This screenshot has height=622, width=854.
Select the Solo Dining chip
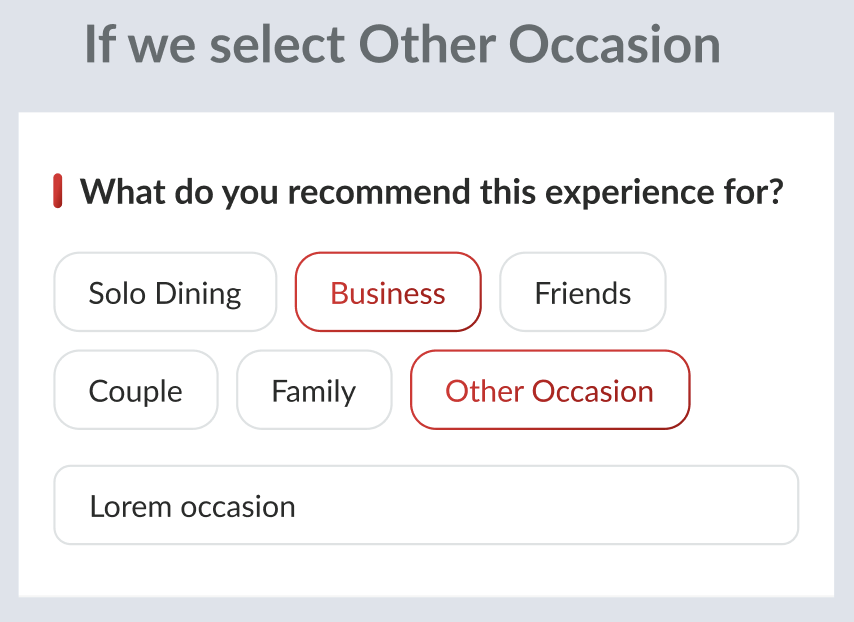click(165, 292)
